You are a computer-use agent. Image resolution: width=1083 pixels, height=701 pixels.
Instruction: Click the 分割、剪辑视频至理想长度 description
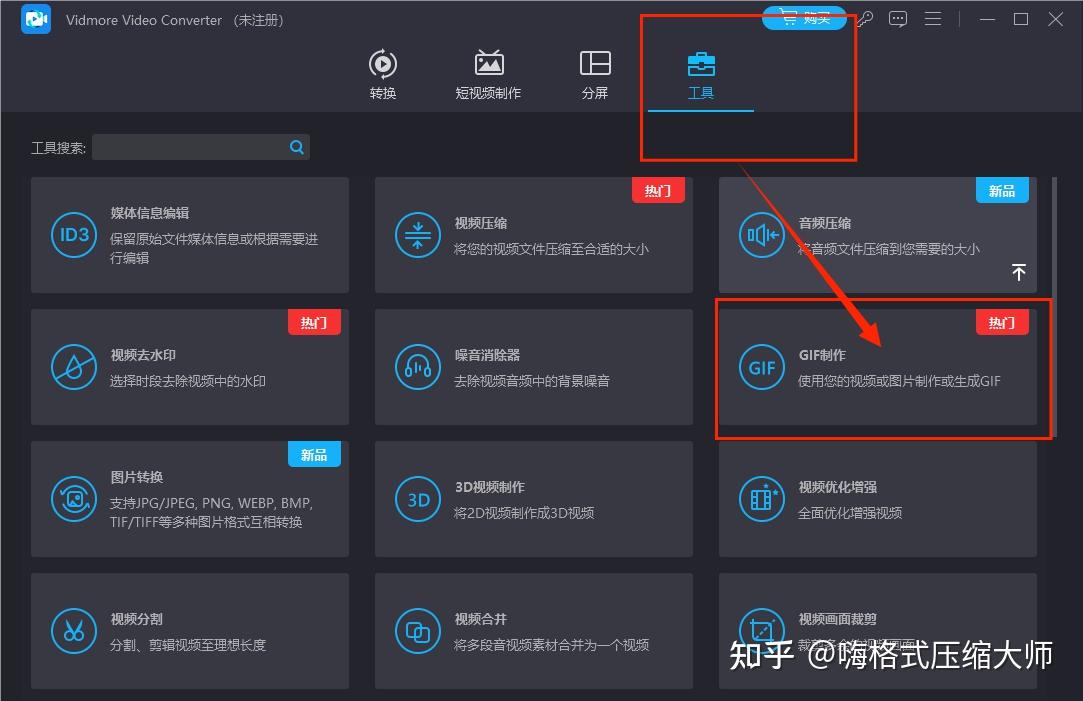[x=188, y=645]
